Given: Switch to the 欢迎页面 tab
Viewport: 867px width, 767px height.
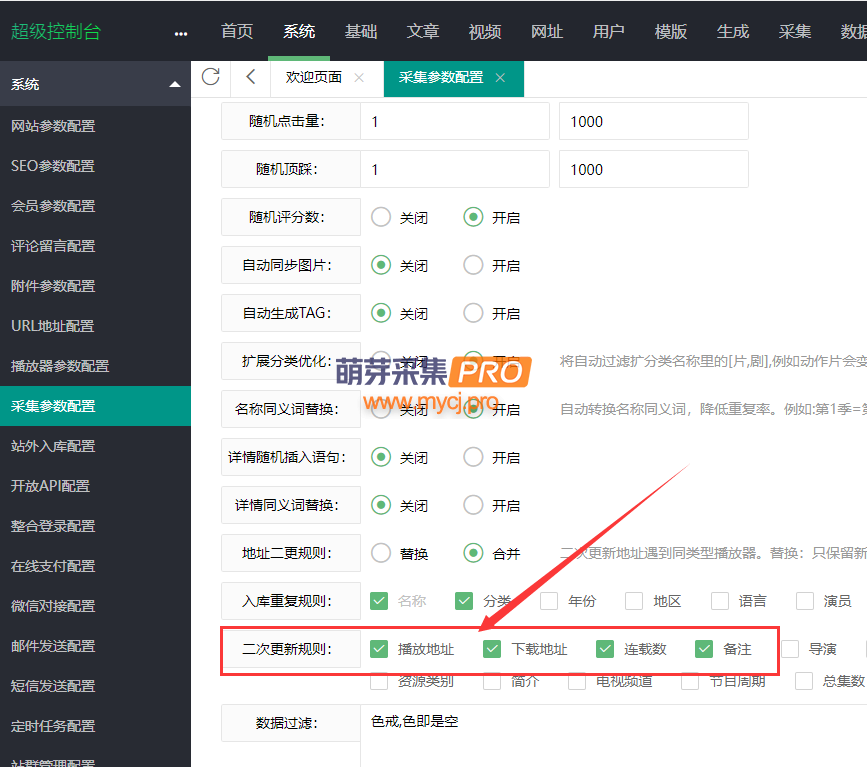Looking at the screenshot, I should coord(314,77).
